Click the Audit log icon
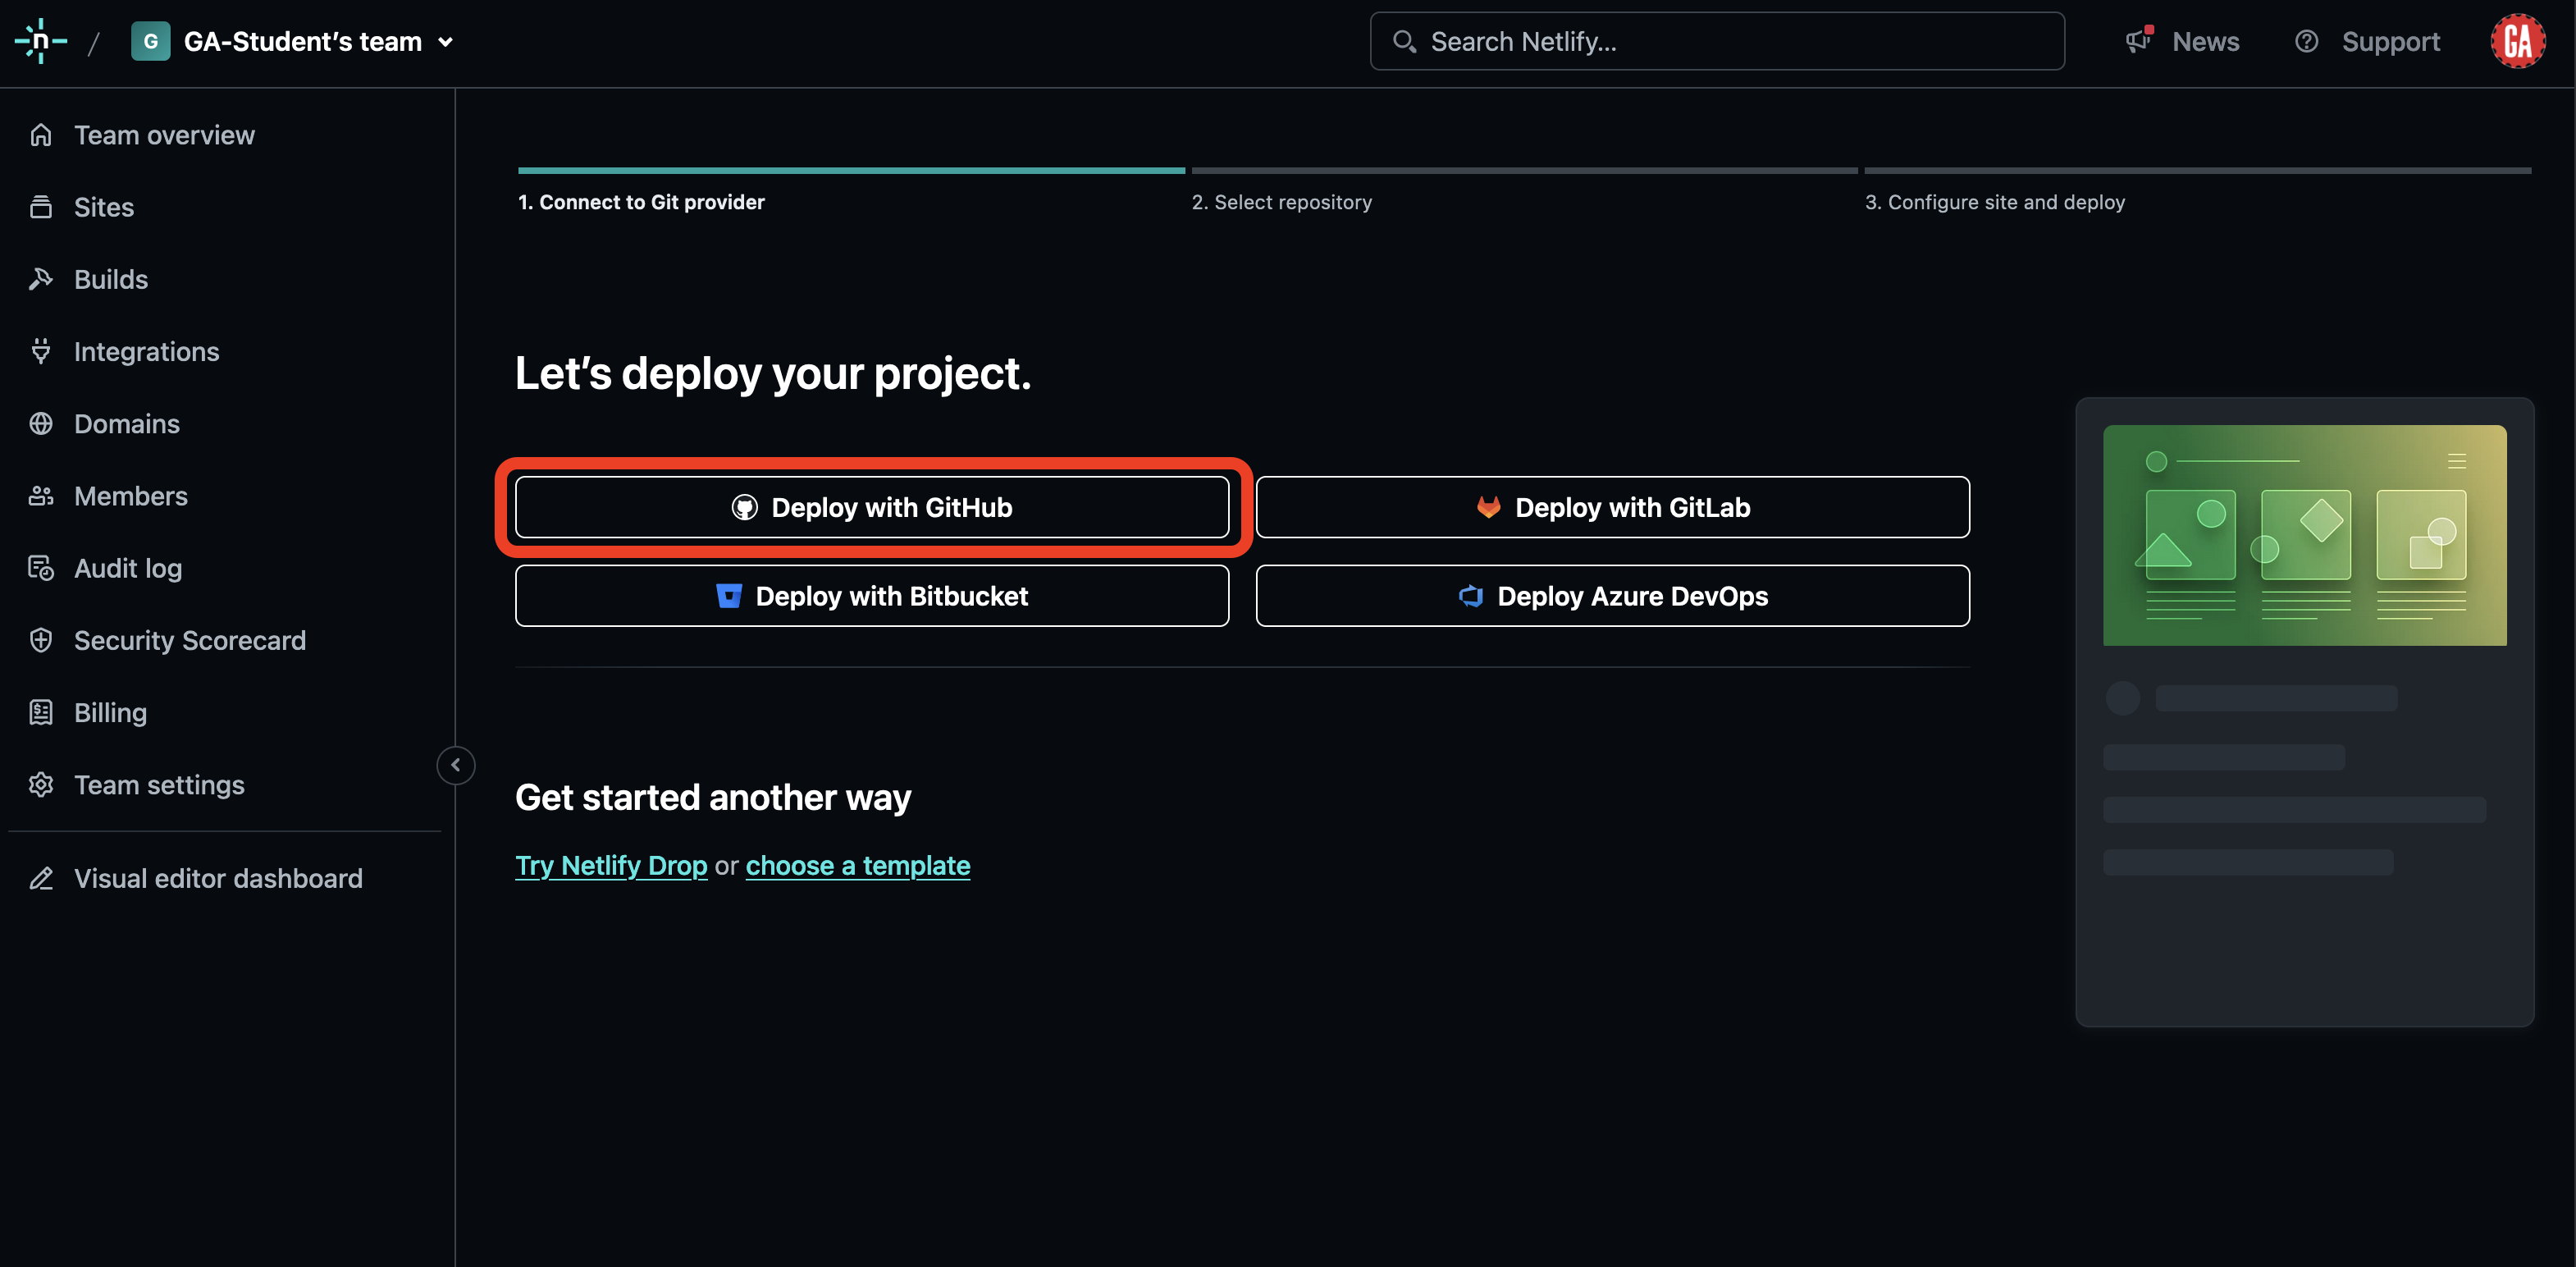Screen dimensions: 2576x1267 point(41,568)
